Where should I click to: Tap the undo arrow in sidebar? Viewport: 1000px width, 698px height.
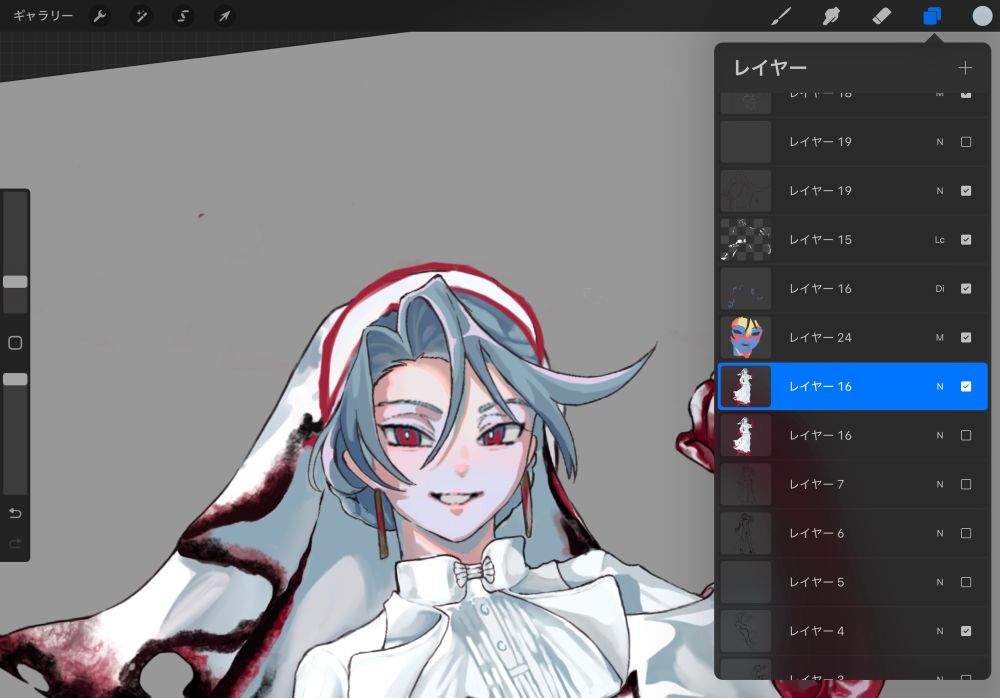15,513
